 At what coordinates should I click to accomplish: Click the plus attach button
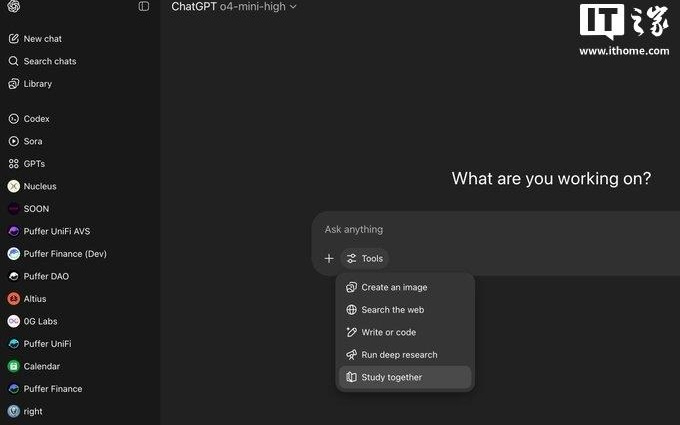click(x=329, y=258)
